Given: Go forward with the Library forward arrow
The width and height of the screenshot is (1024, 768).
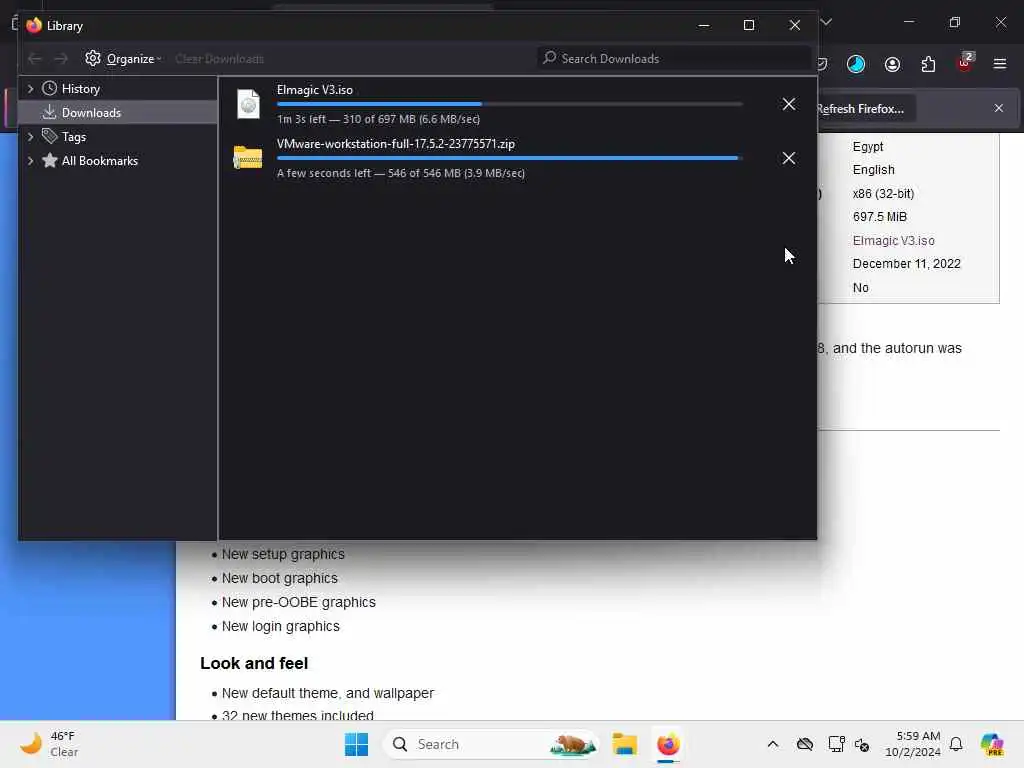Looking at the screenshot, I should click(61, 59).
